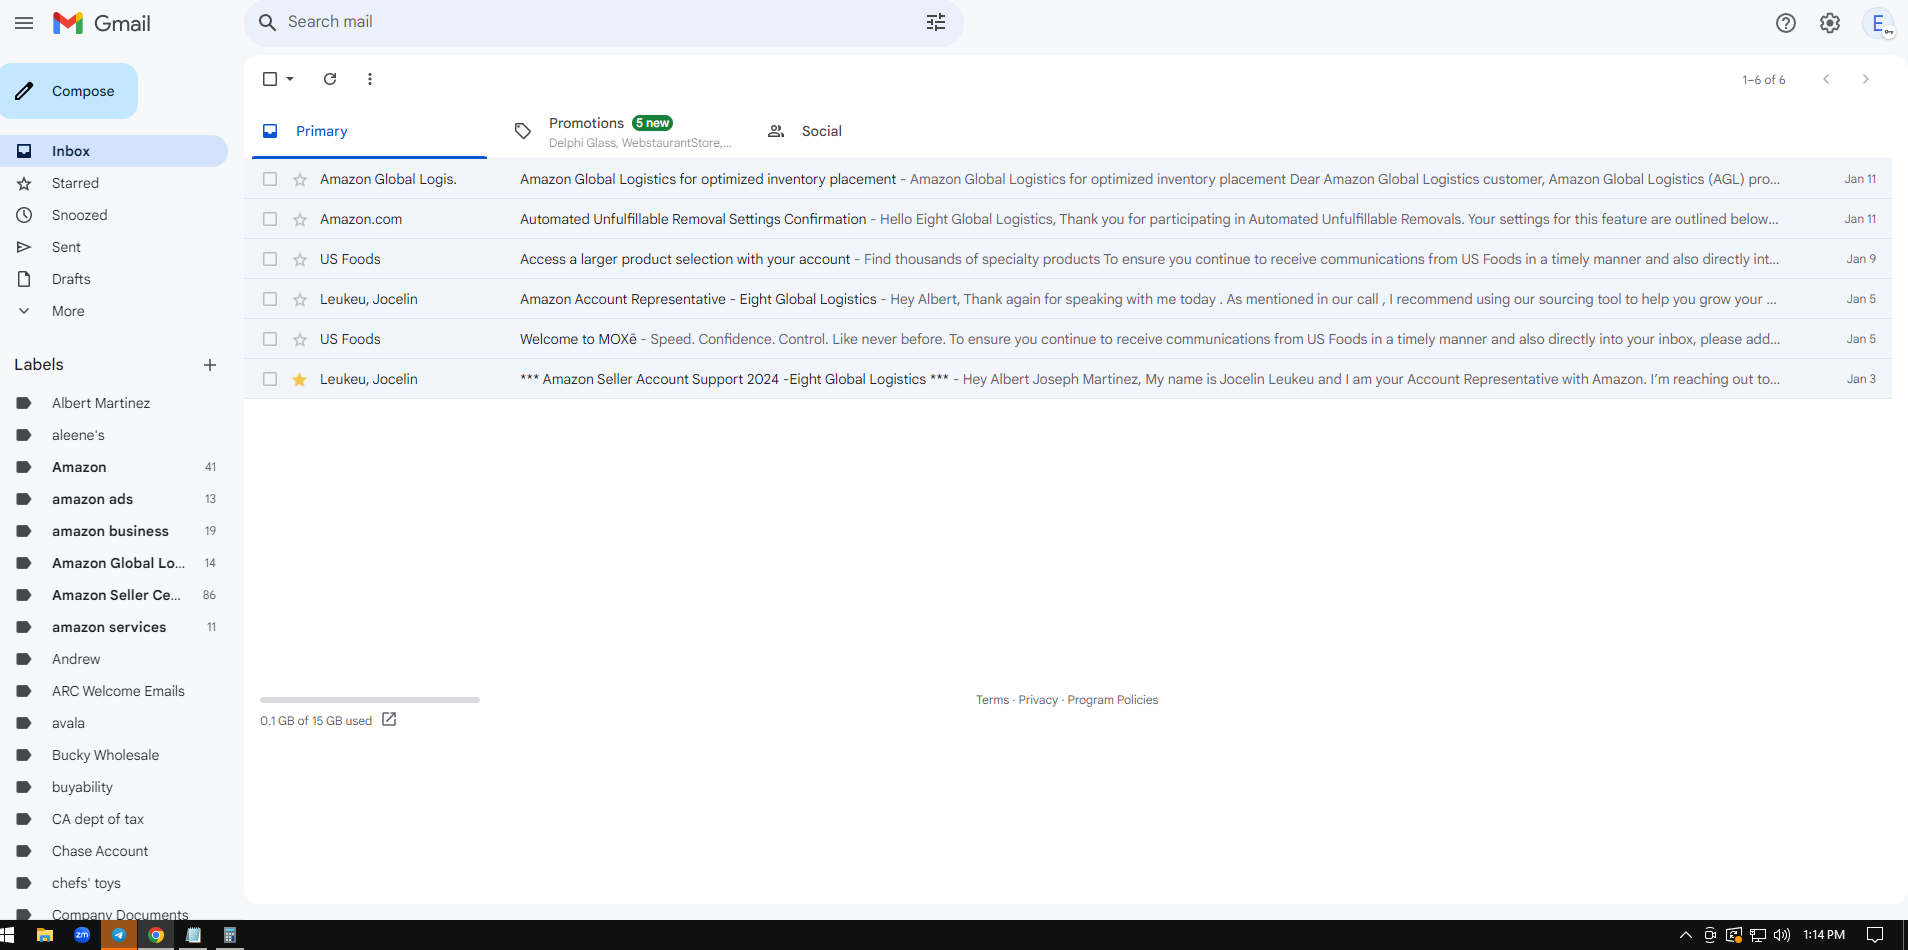1908x950 pixels.
Task: Open Calculator from the taskbar
Action: 230,935
